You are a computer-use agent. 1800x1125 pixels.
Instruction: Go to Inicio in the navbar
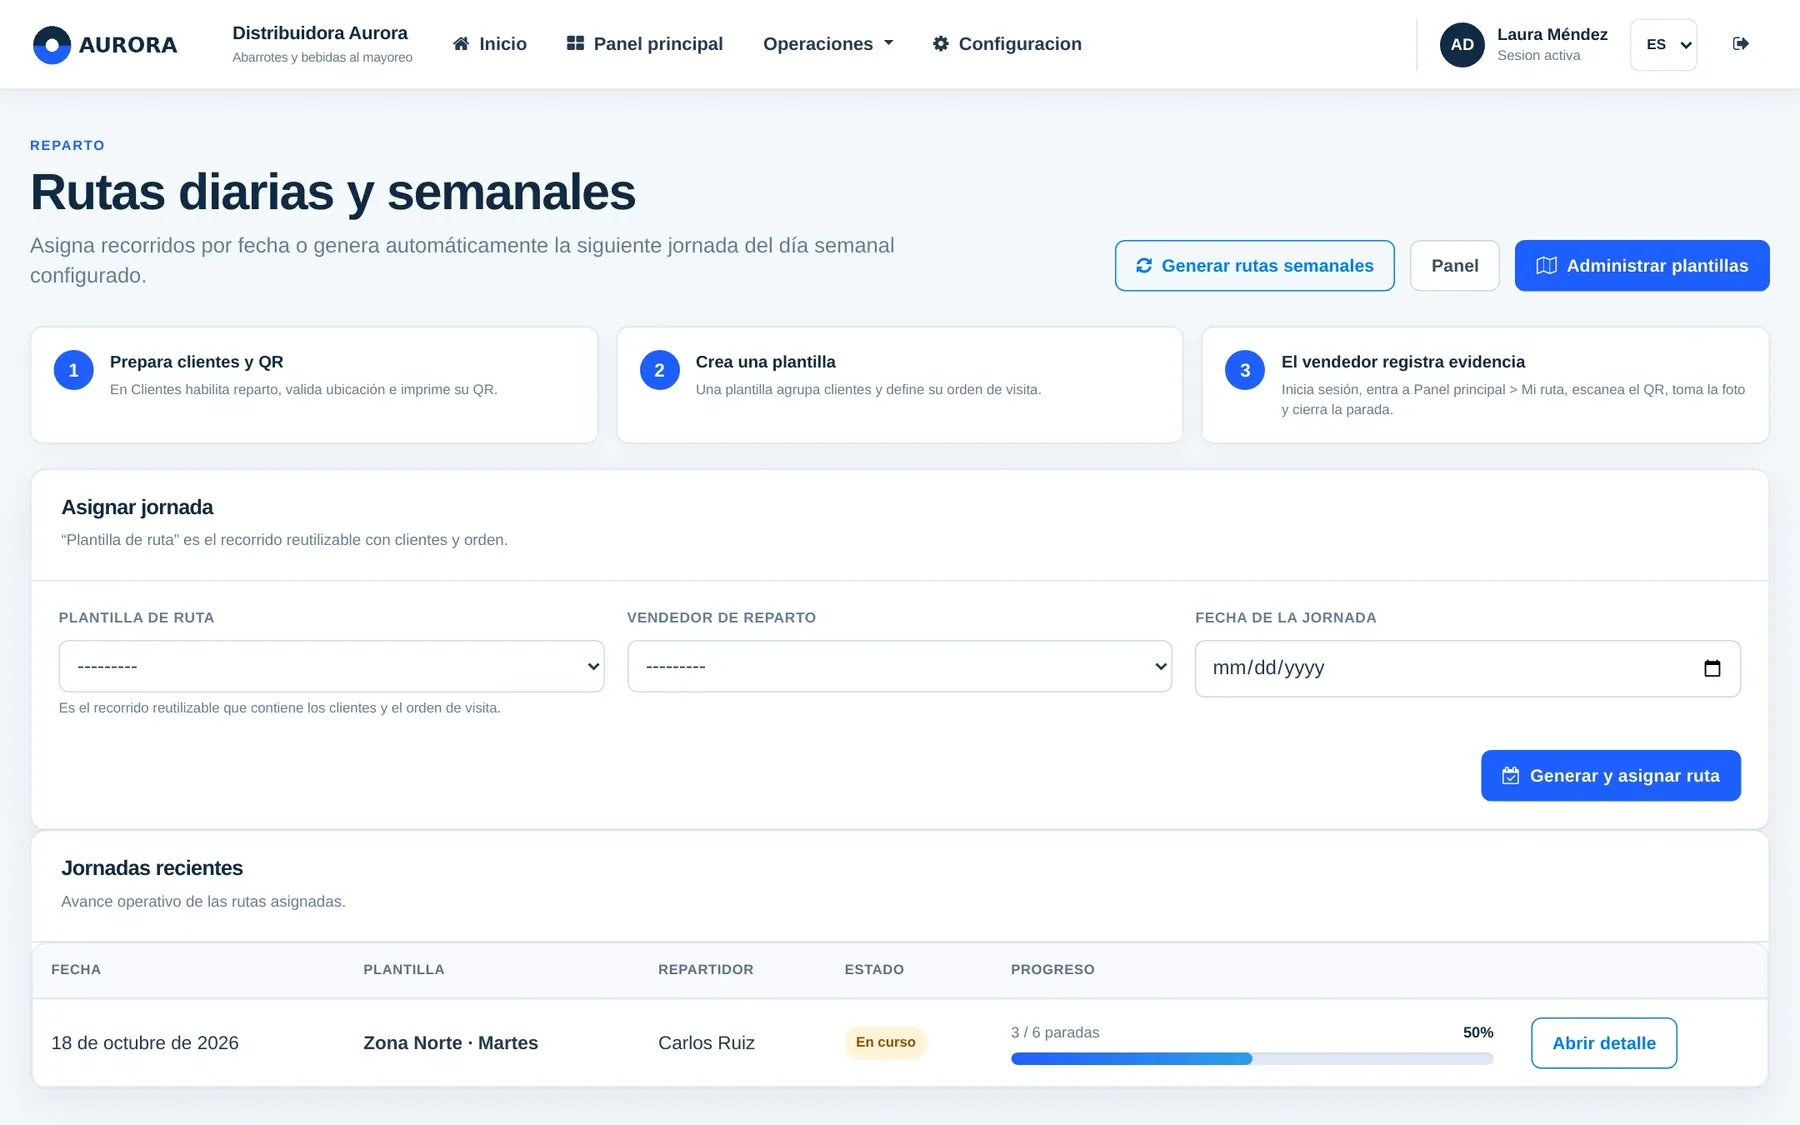pos(490,44)
